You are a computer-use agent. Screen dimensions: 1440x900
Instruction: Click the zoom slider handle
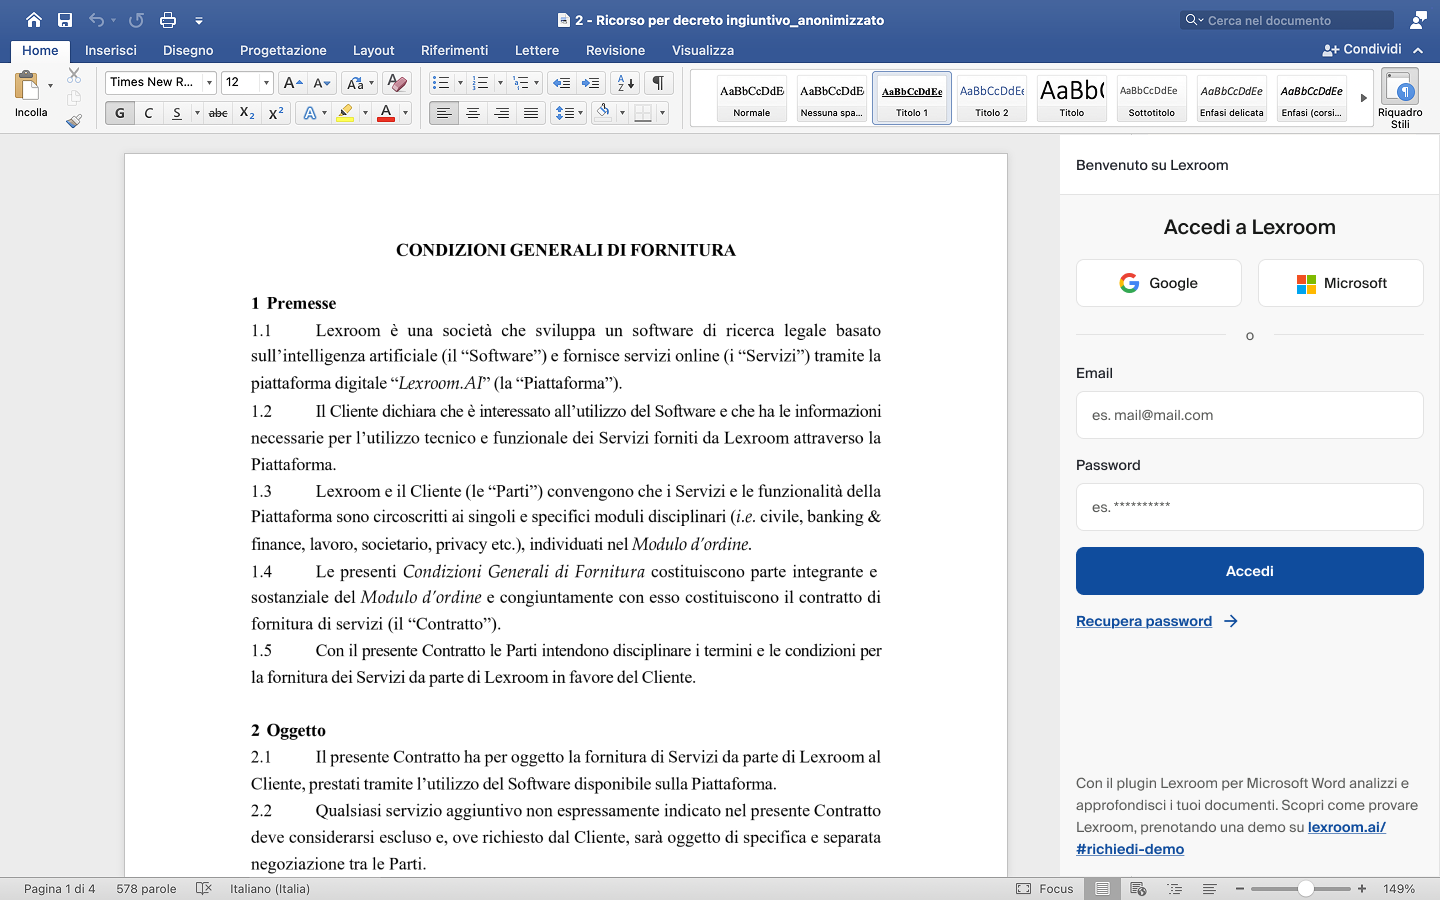1306,889
